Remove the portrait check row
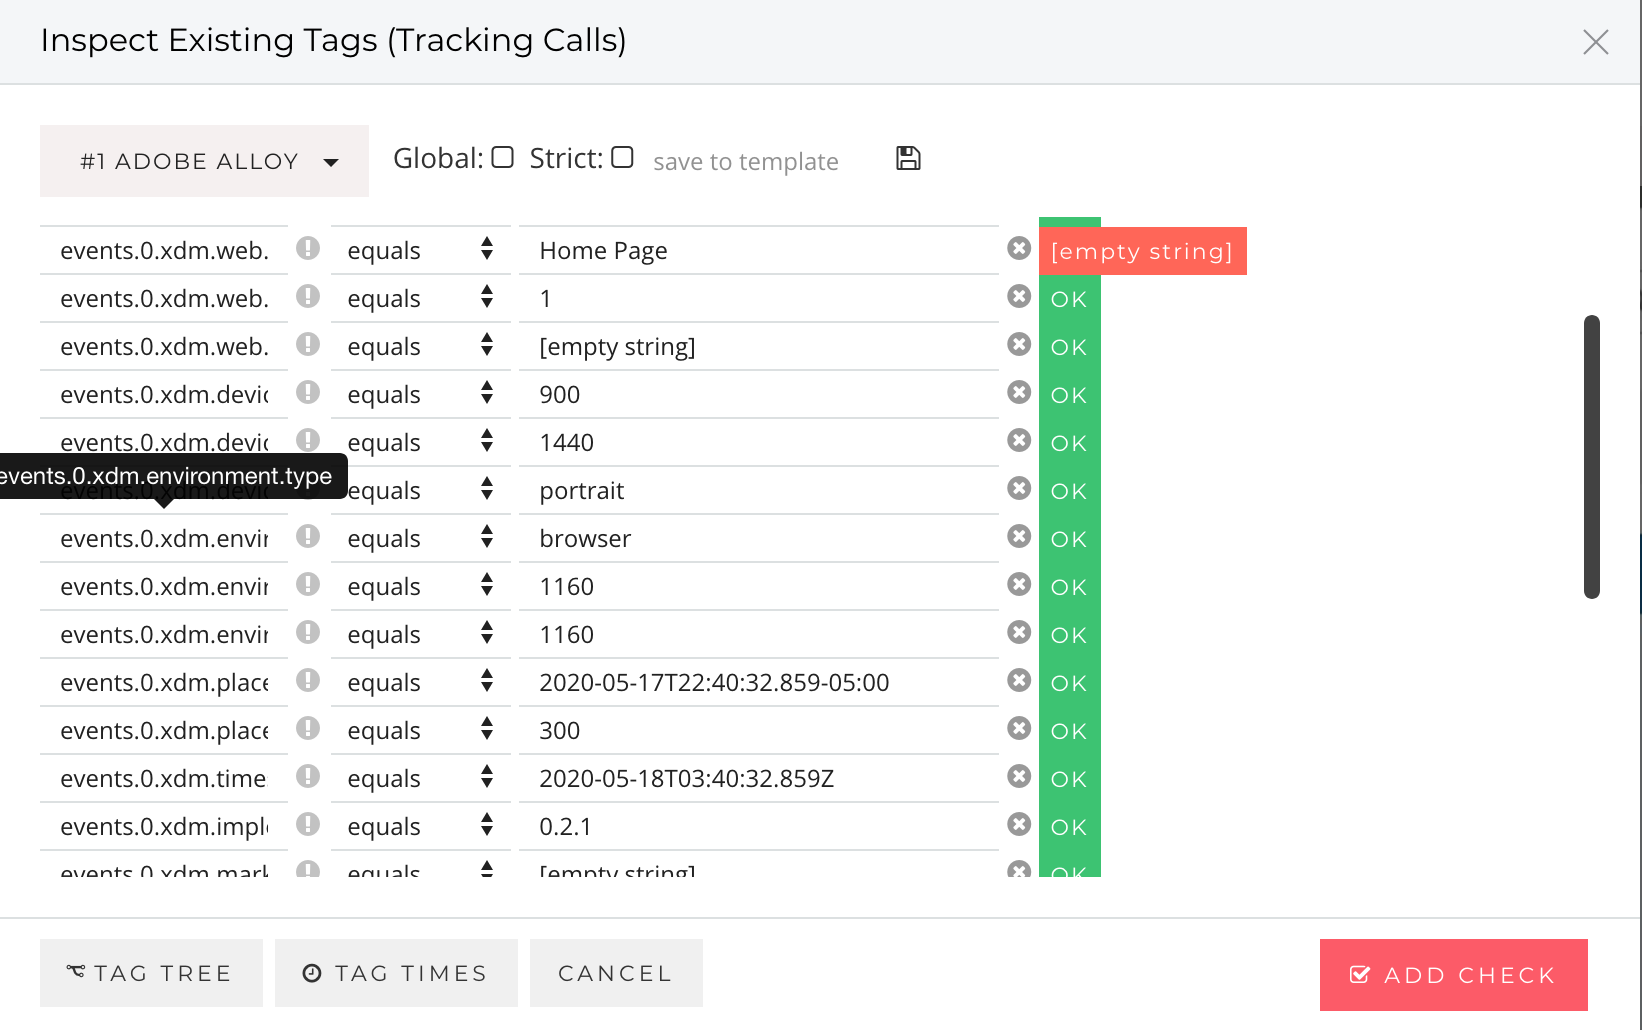The image size is (1642, 1030). (x=1019, y=488)
